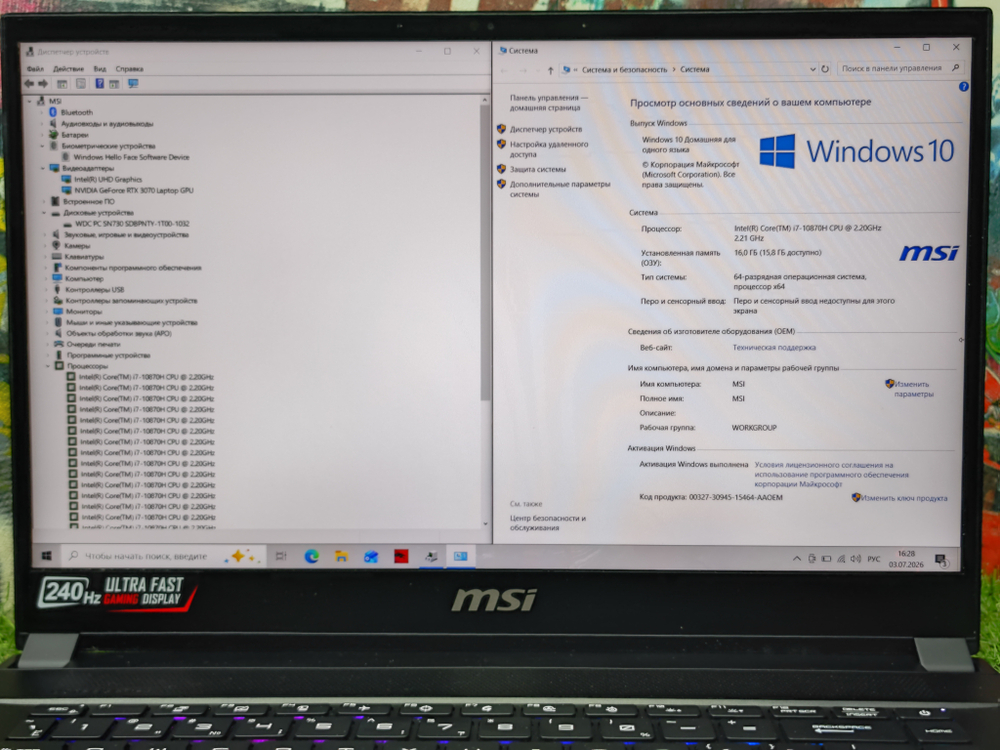This screenshot has width=1000, height=750.
Task: Click the scan for hardware changes monitor icon
Action: (133, 84)
